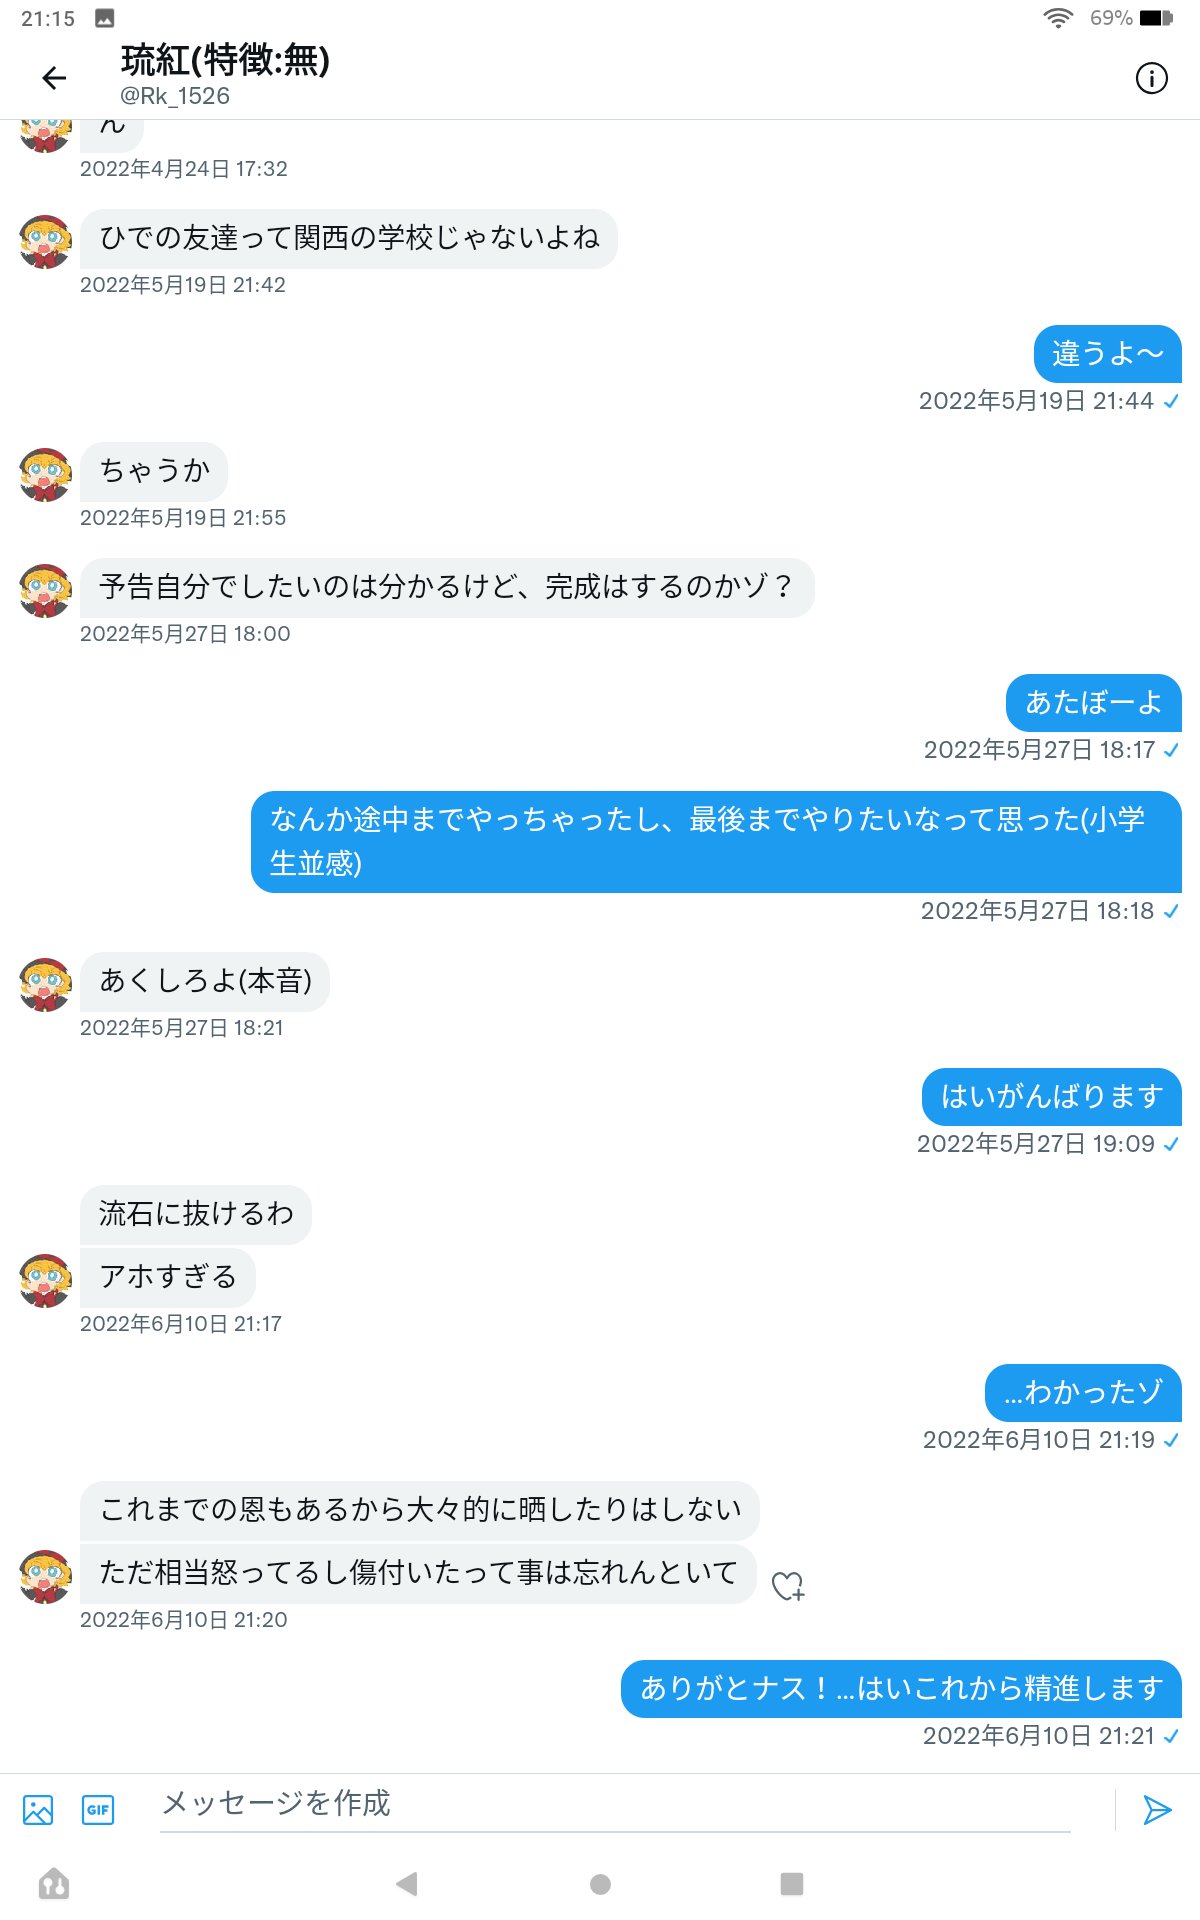Tap the back arrow in header
The height and width of the screenshot is (1920, 1200).
pyautogui.click(x=54, y=78)
